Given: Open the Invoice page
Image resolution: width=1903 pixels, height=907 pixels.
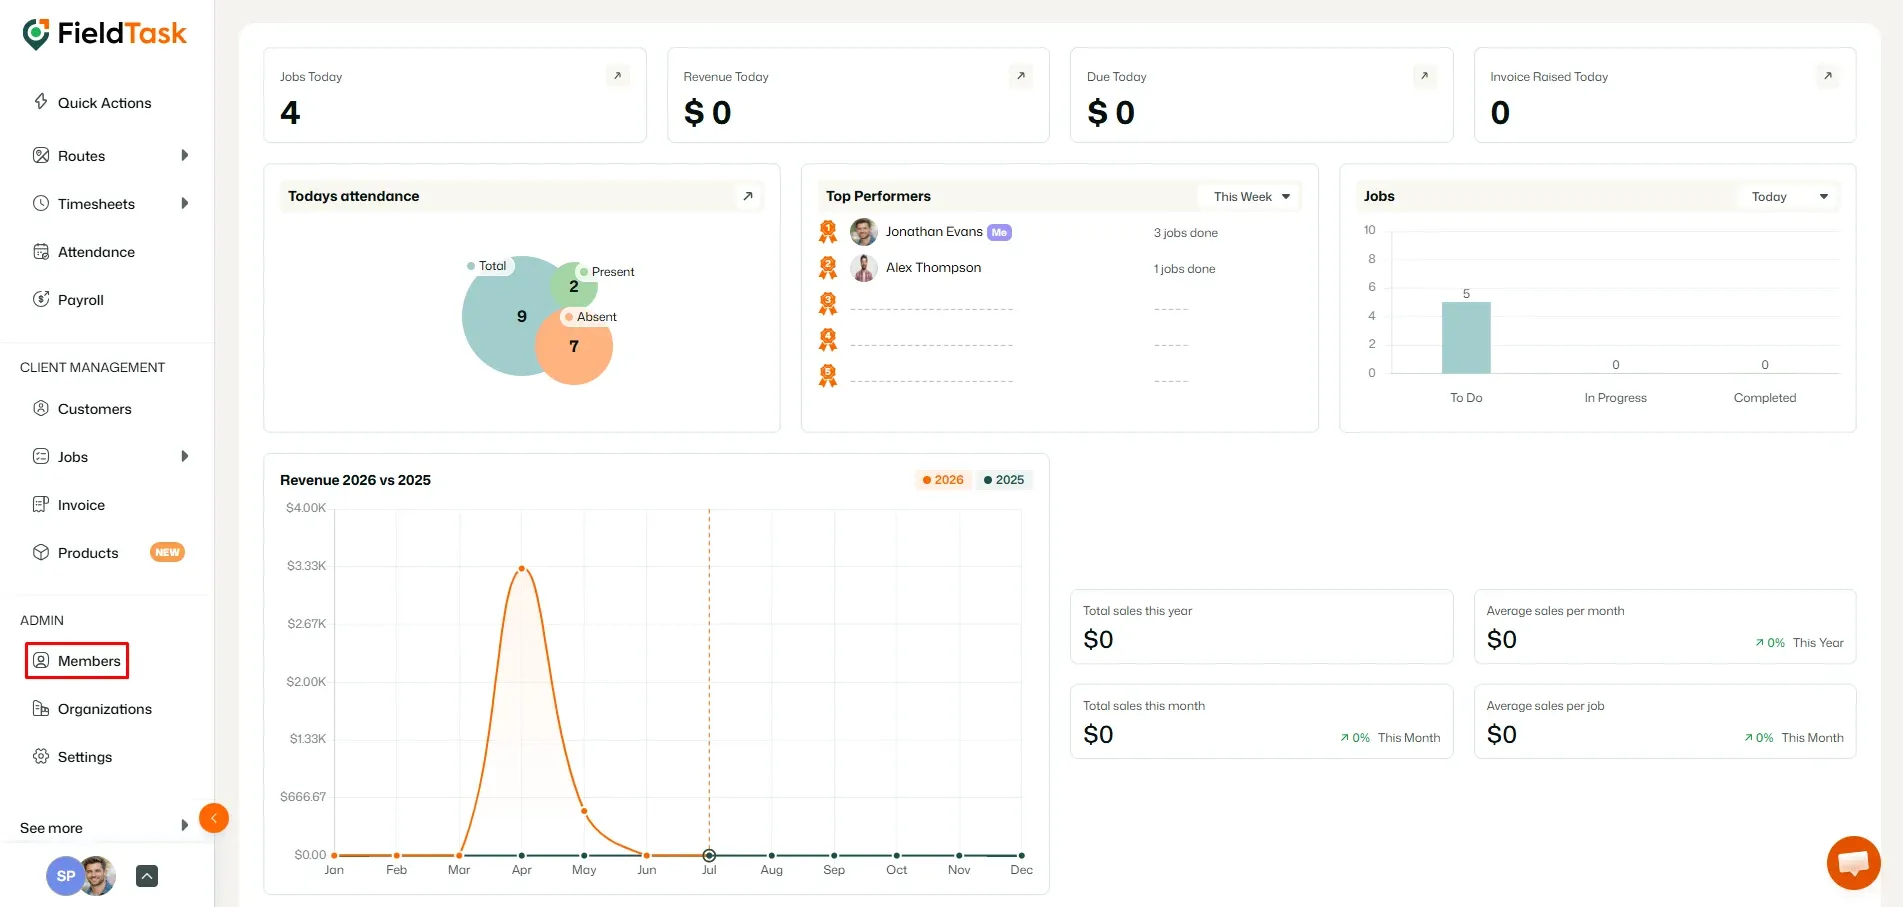Looking at the screenshot, I should (81, 505).
